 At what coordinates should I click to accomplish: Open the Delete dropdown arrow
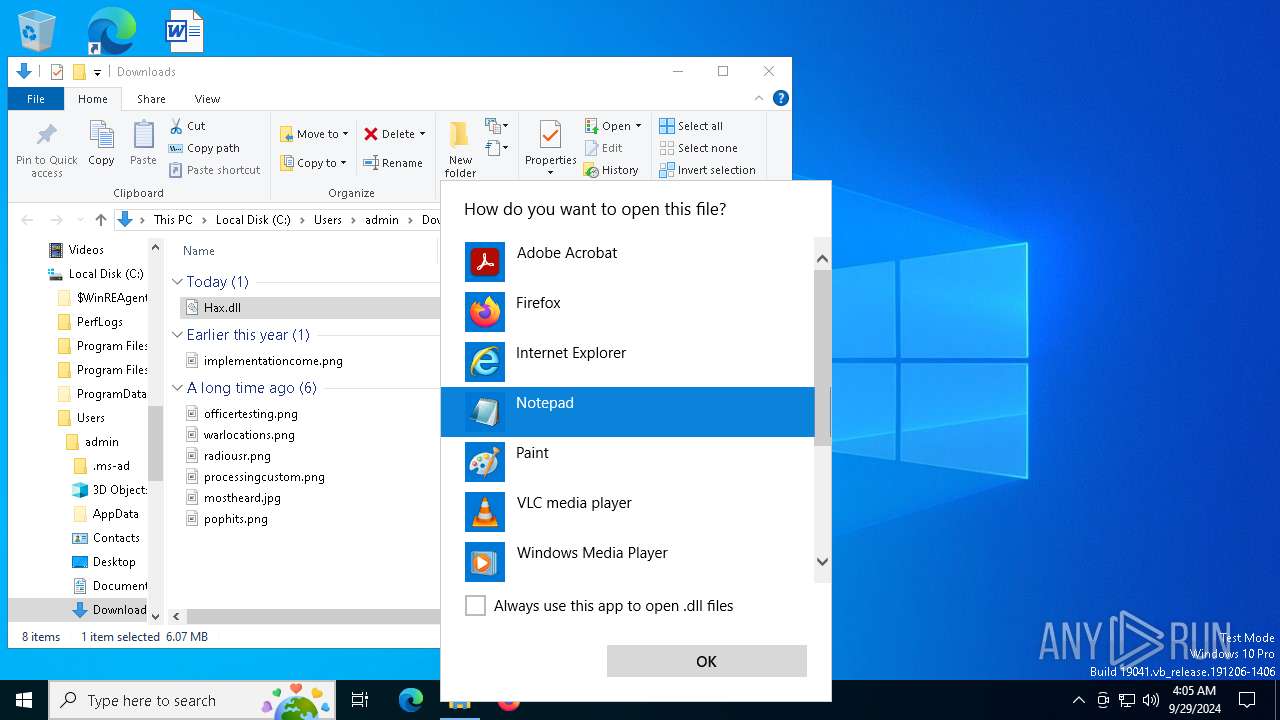[422, 134]
